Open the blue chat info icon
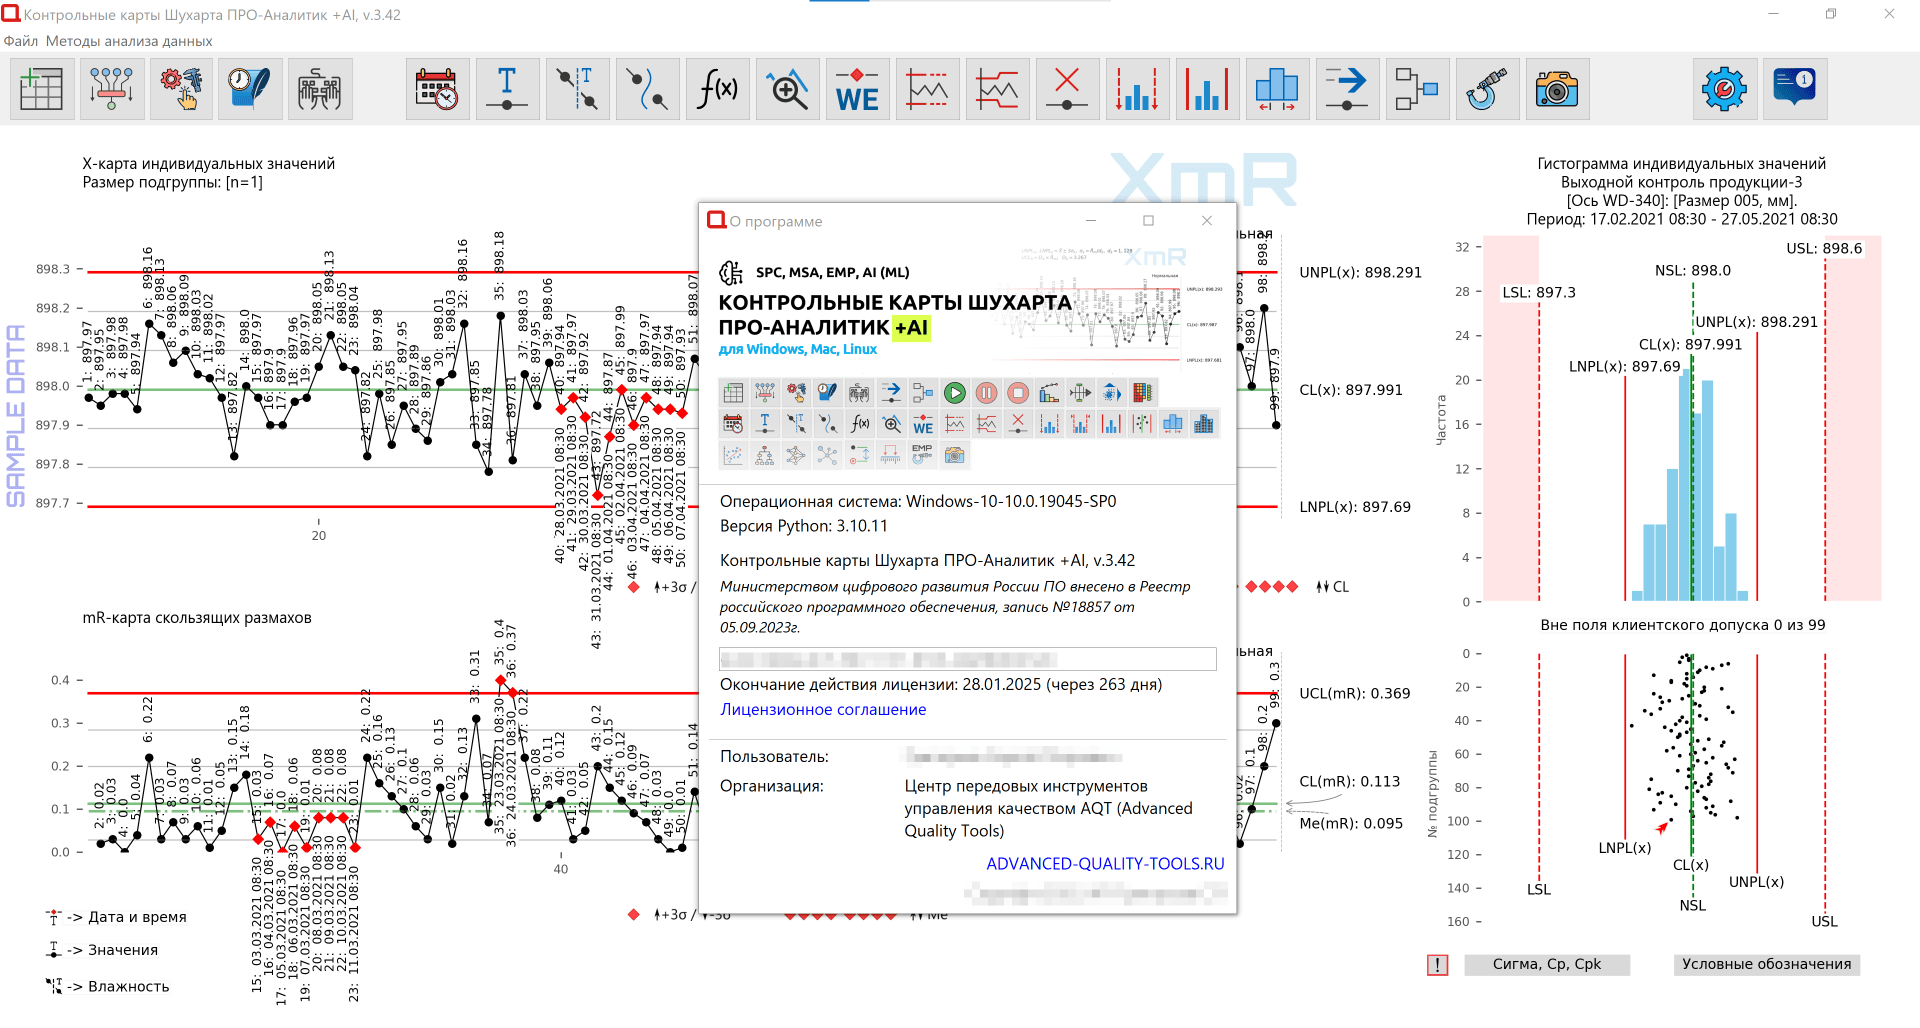This screenshot has height=1028, width=1920. [1795, 89]
